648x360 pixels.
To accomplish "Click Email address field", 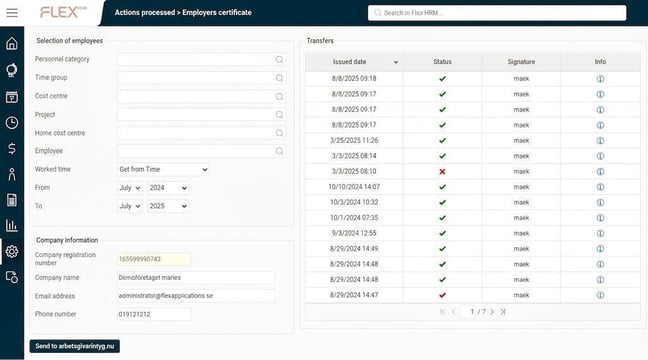I will coord(196,296).
